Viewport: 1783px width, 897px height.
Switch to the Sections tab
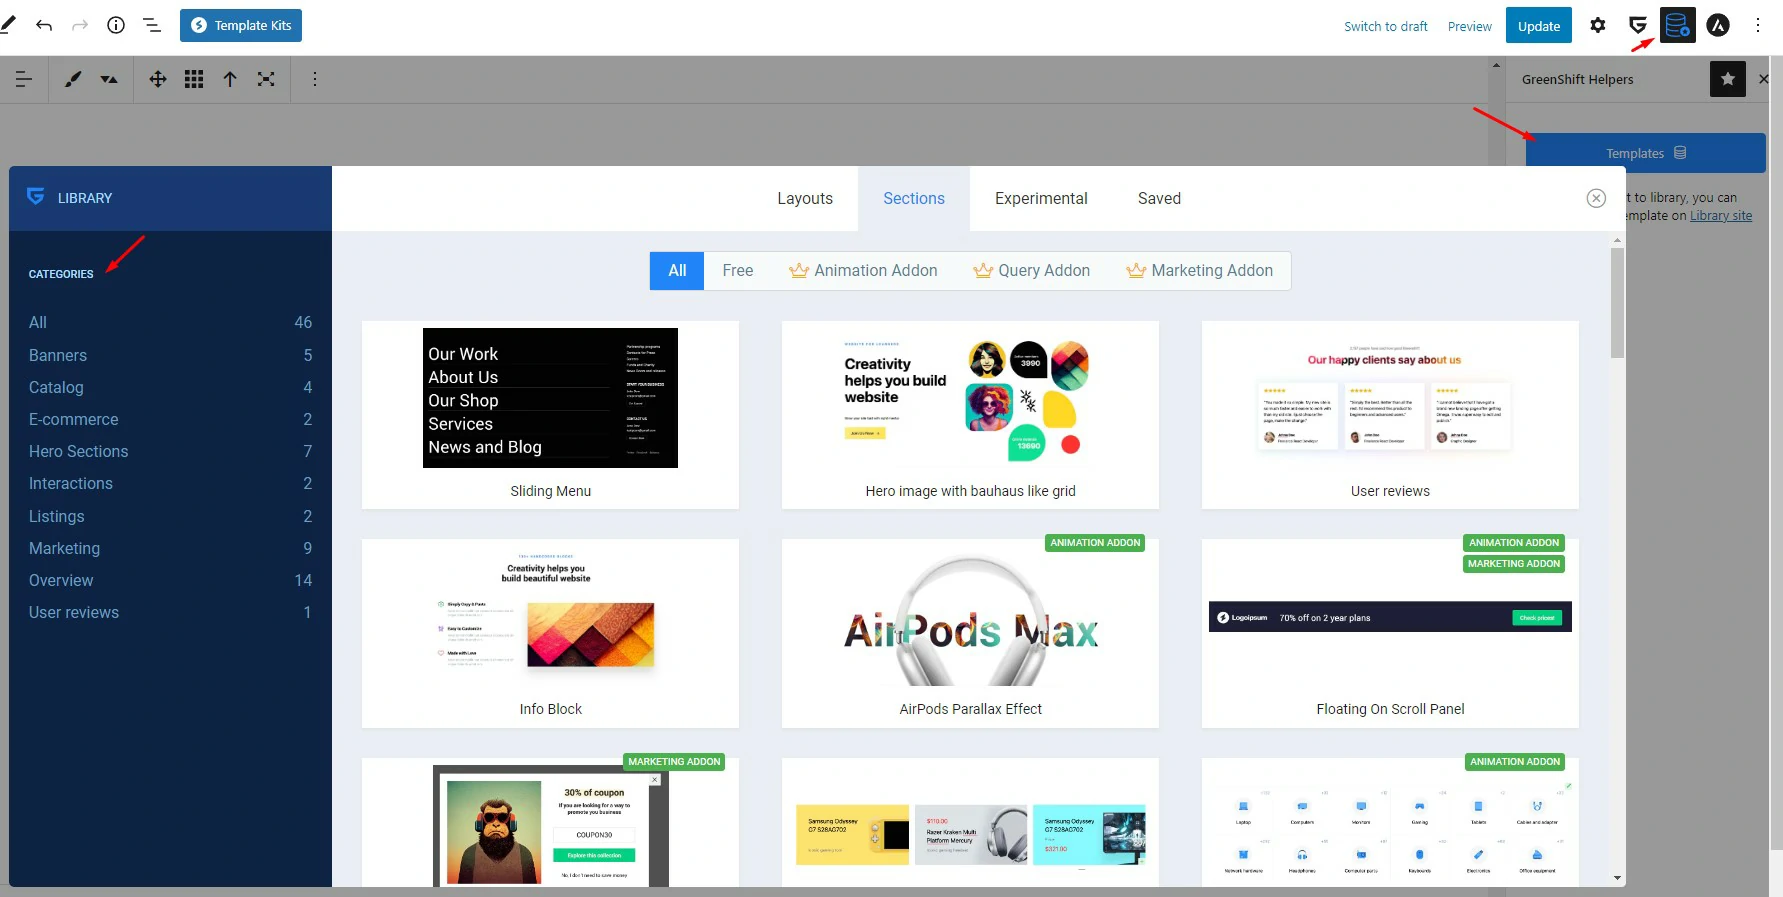click(x=914, y=198)
